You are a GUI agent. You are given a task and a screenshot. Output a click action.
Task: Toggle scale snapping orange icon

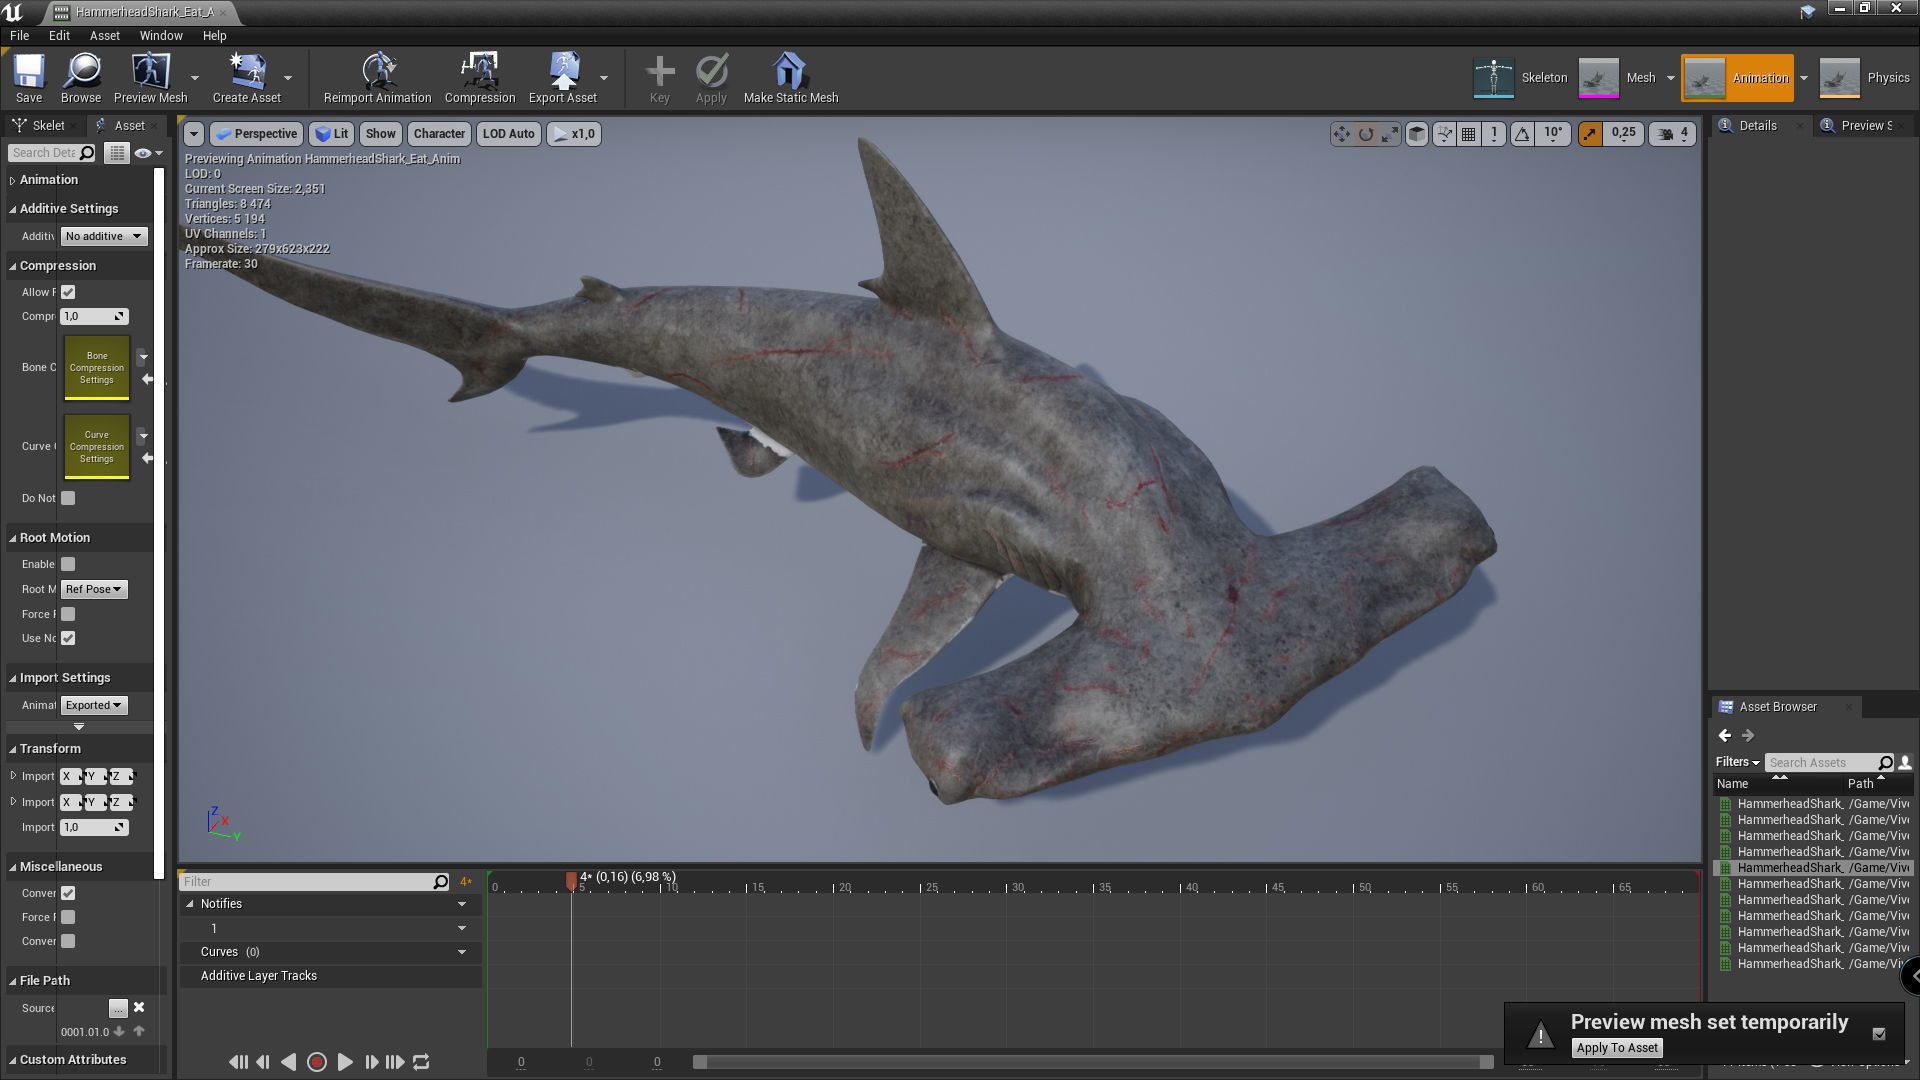1590,134
